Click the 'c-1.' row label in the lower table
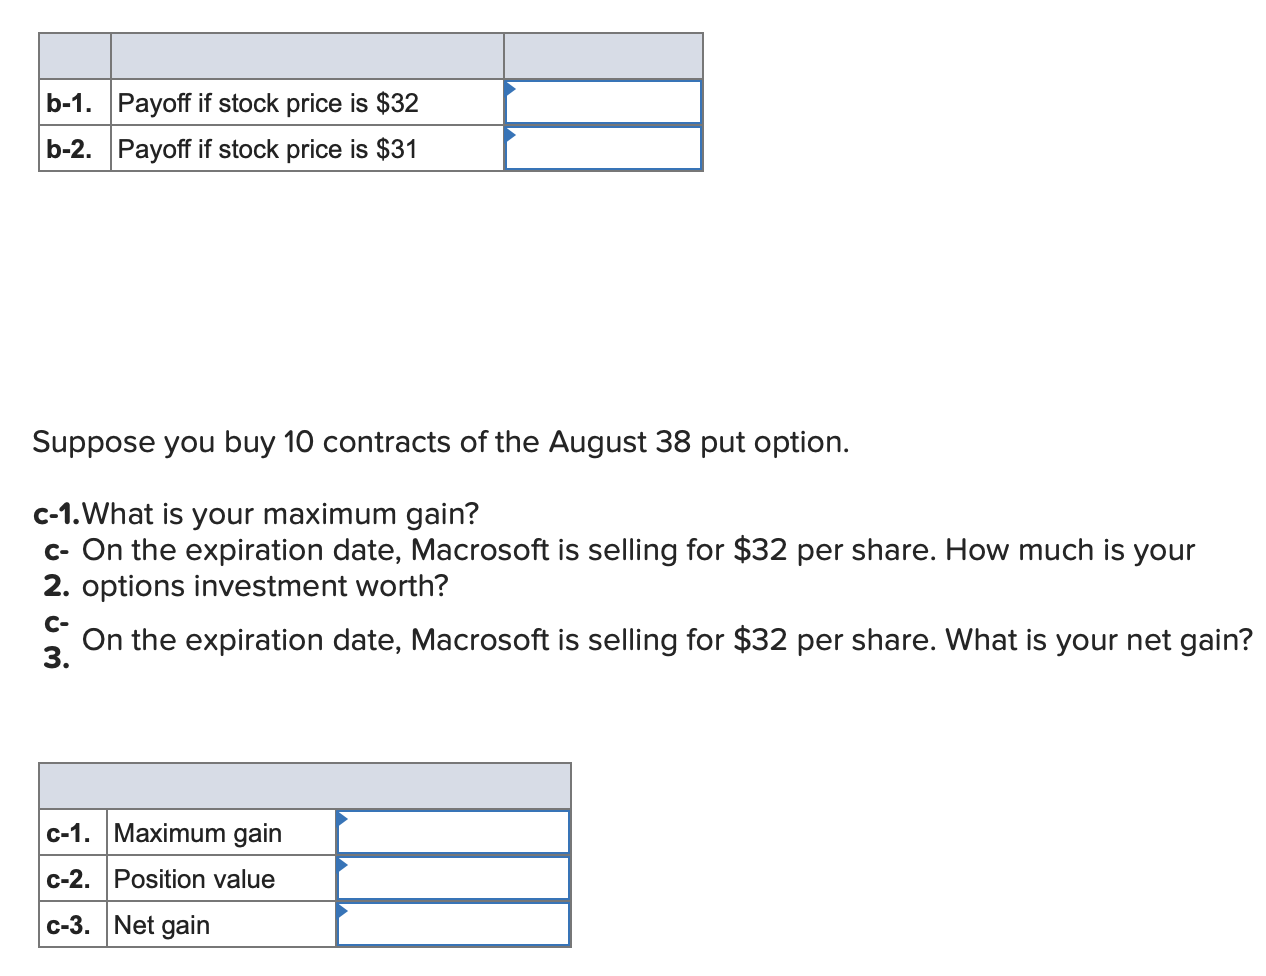Image resolution: width=1266 pixels, height=976 pixels. tap(71, 832)
